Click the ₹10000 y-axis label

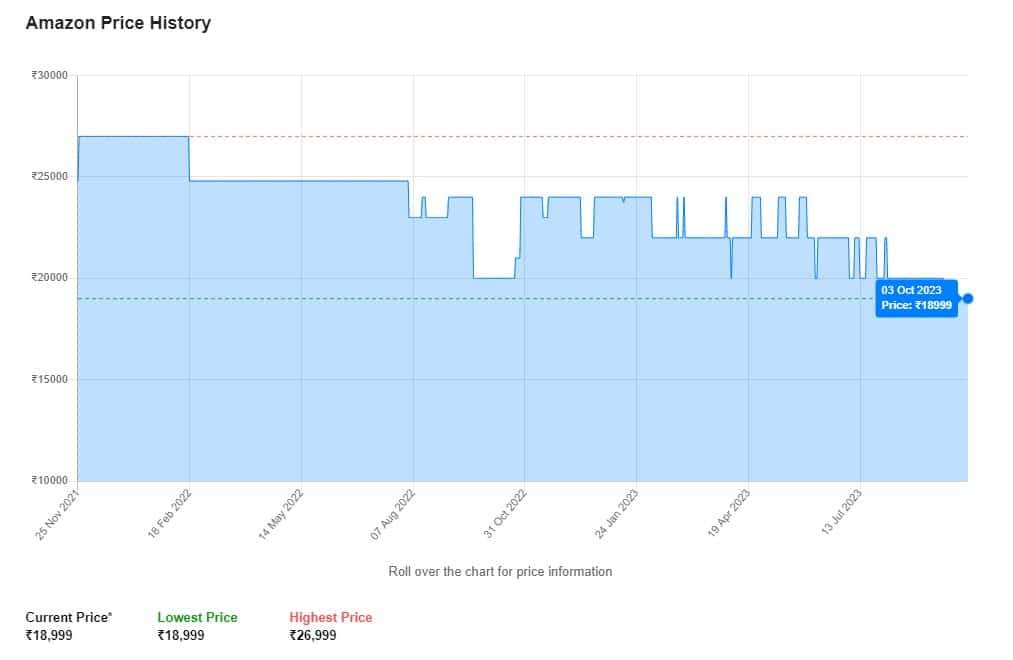pyautogui.click(x=49, y=481)
